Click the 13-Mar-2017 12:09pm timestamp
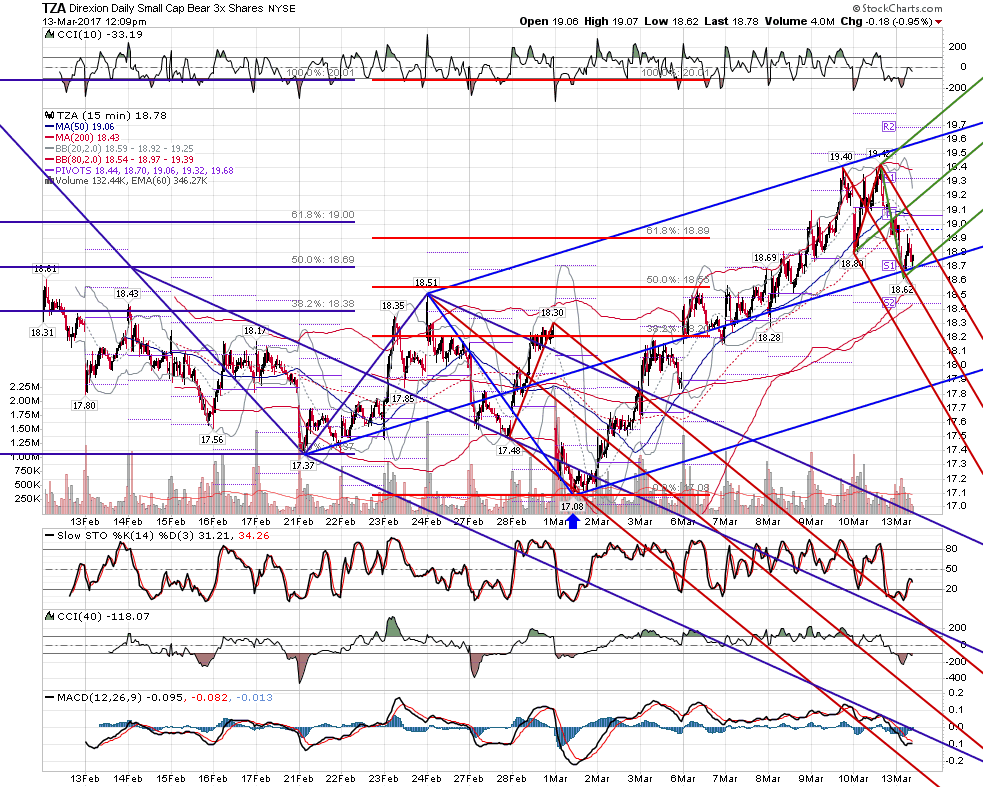The height and width of the screenshot is (793, 996). tap(94, 22)
